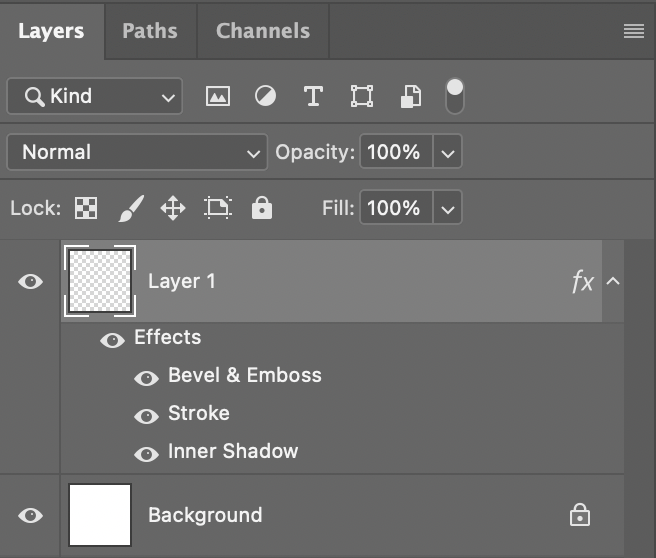The image size is (656, 558).
Task: Click the Layer 1 name
Action: pos(182,281)
